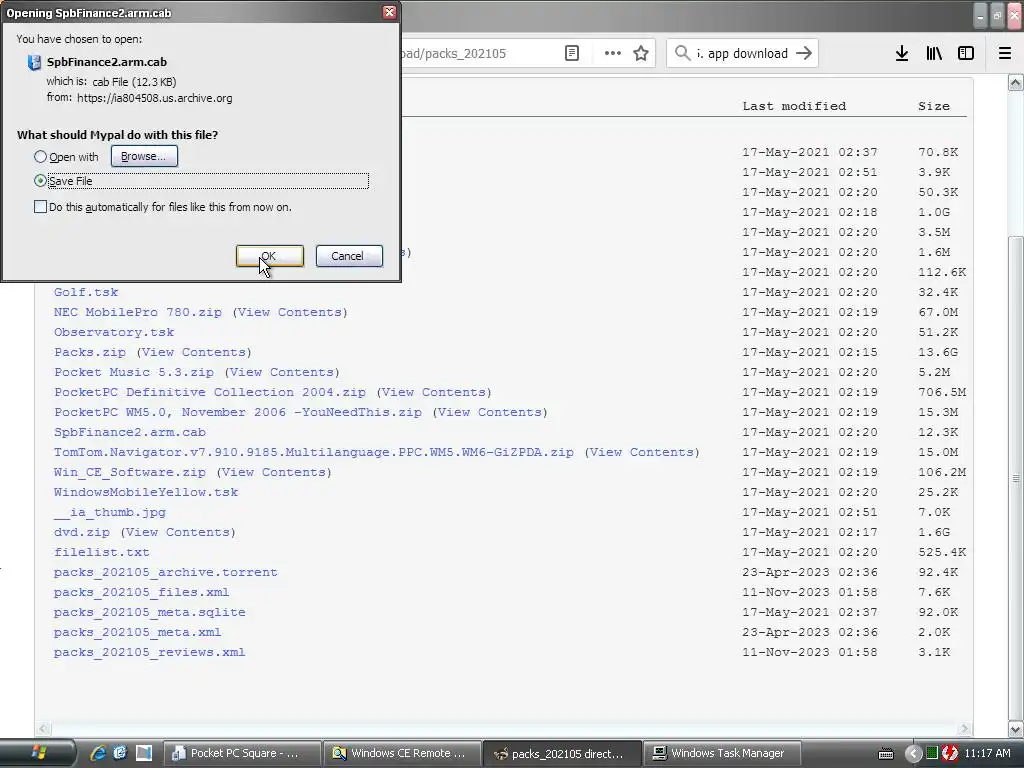Click the keyboard tray icon

[886, 754]
